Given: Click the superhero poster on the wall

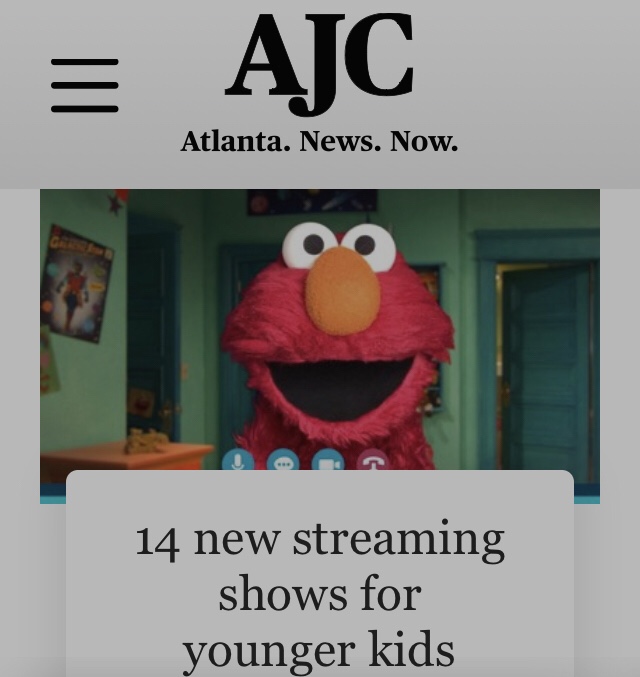Looking at the screenshot, I should click(76, 284).
